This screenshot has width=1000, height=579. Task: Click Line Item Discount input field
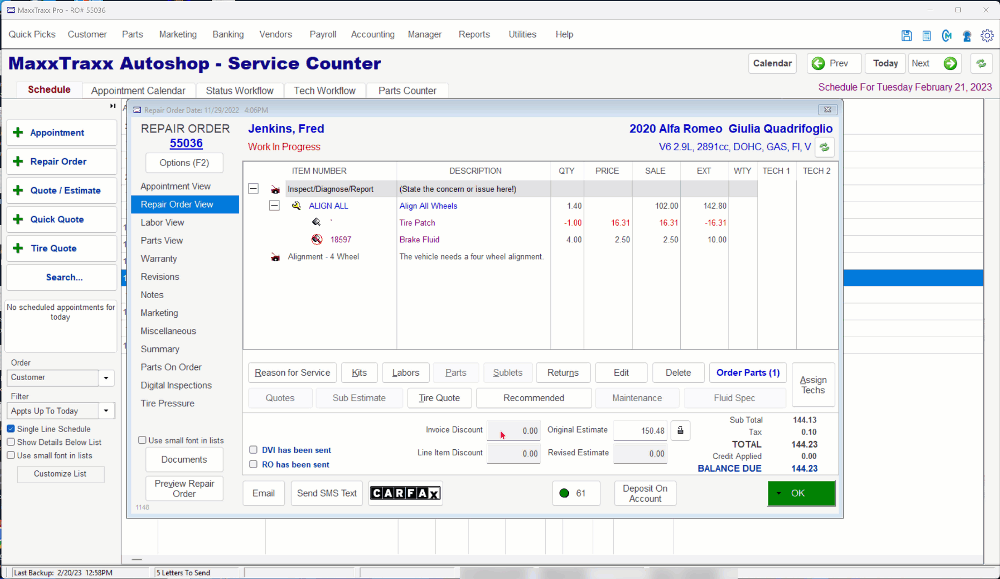click(513, 453)
